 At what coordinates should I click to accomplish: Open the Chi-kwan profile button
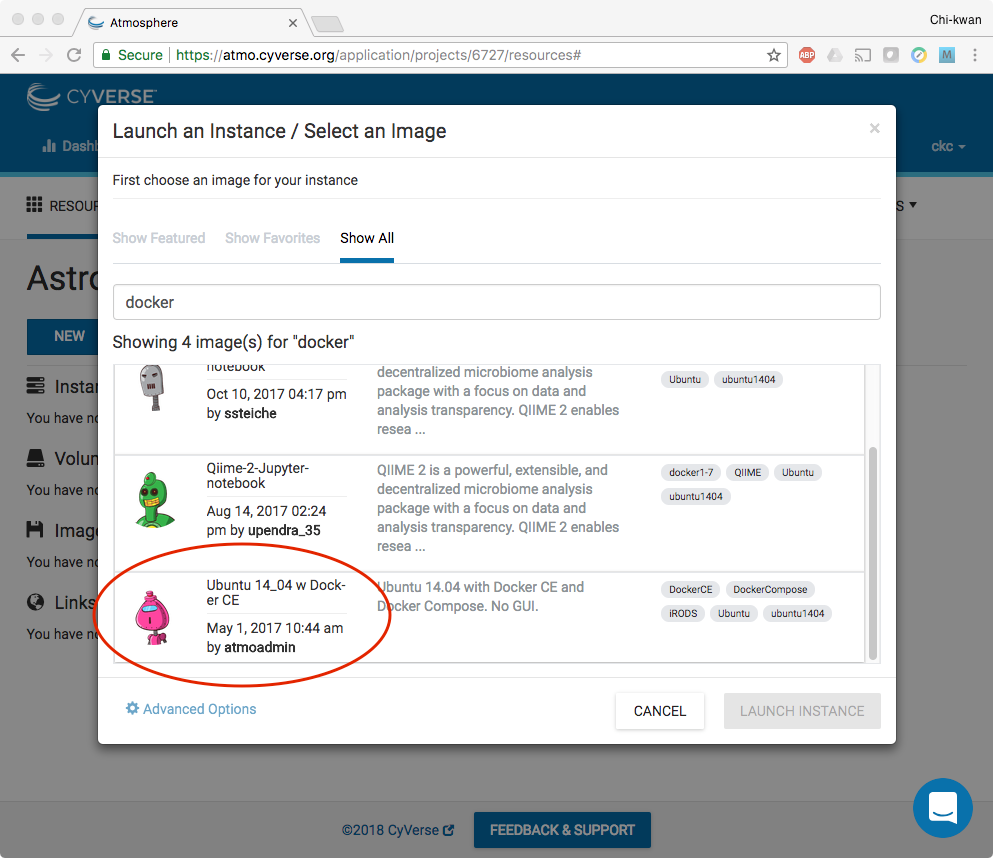click(x=955, y=20)
